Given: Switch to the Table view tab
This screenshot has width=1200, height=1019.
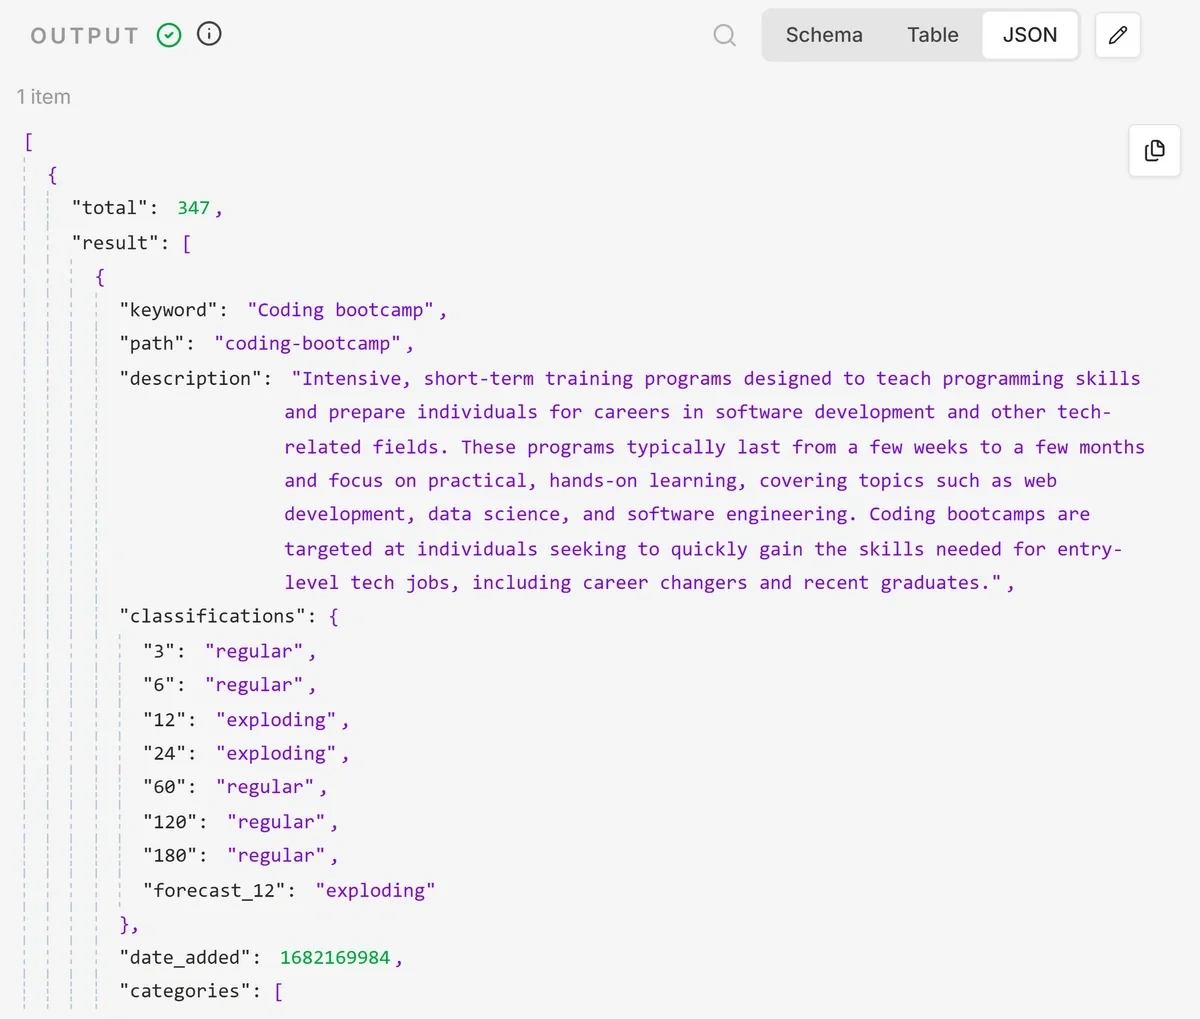Looking at the screenshot, I should click(933, 35).
